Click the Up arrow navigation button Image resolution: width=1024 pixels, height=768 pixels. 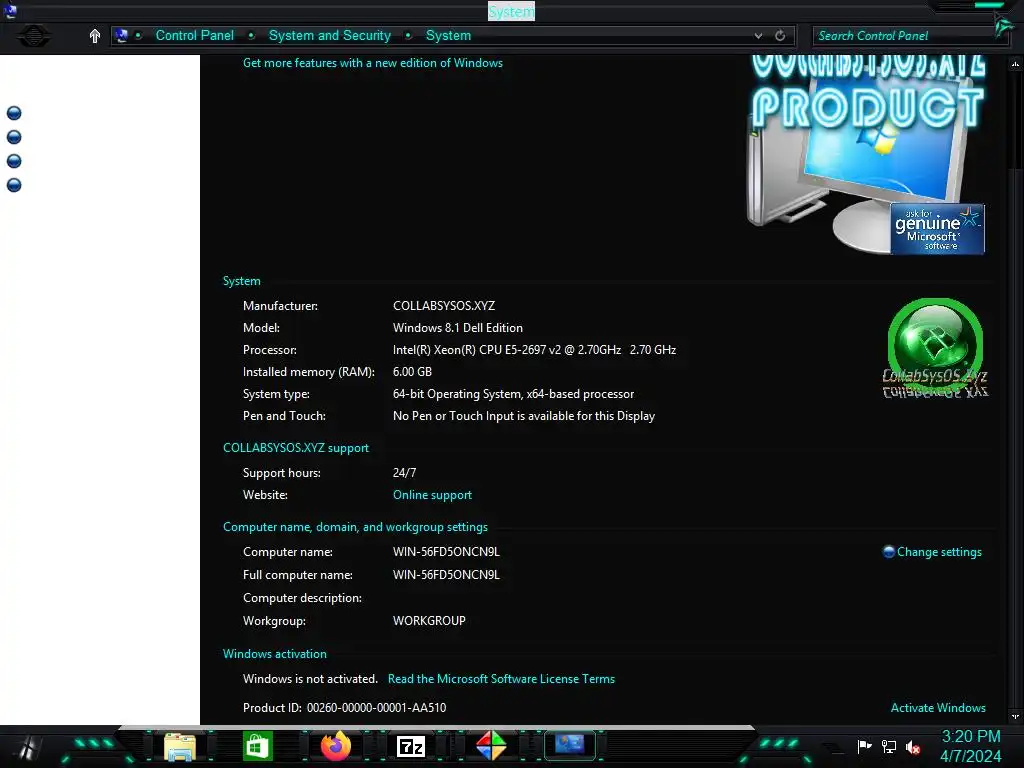pyautogui.click(x=95, y=36)
